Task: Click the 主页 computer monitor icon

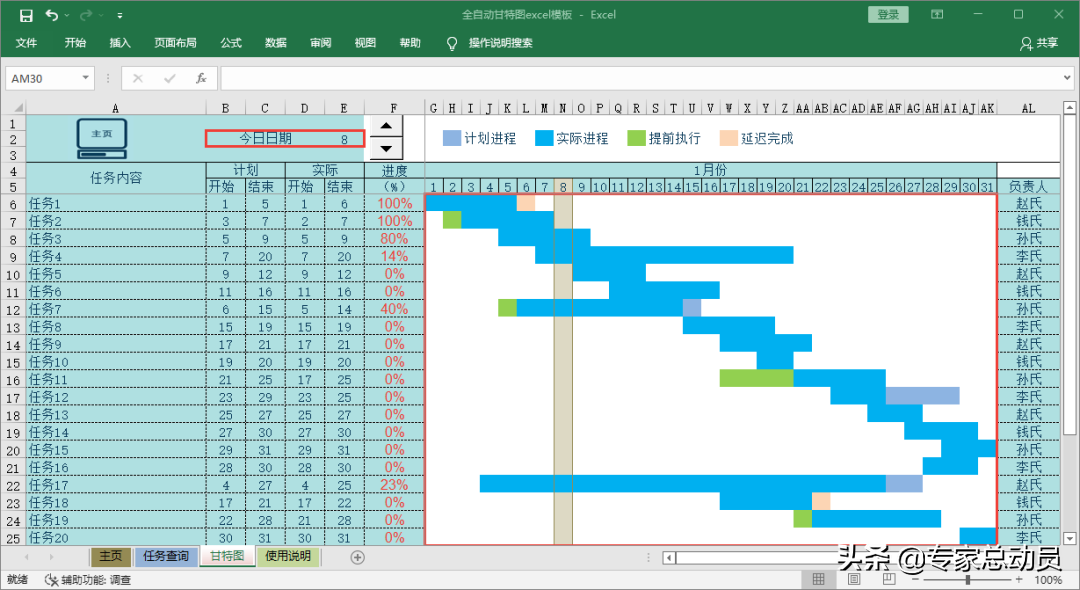Action: coord(102,138)
